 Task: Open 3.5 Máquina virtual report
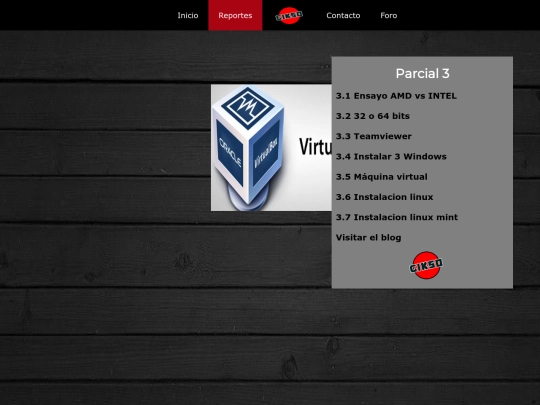pos(382,177)
